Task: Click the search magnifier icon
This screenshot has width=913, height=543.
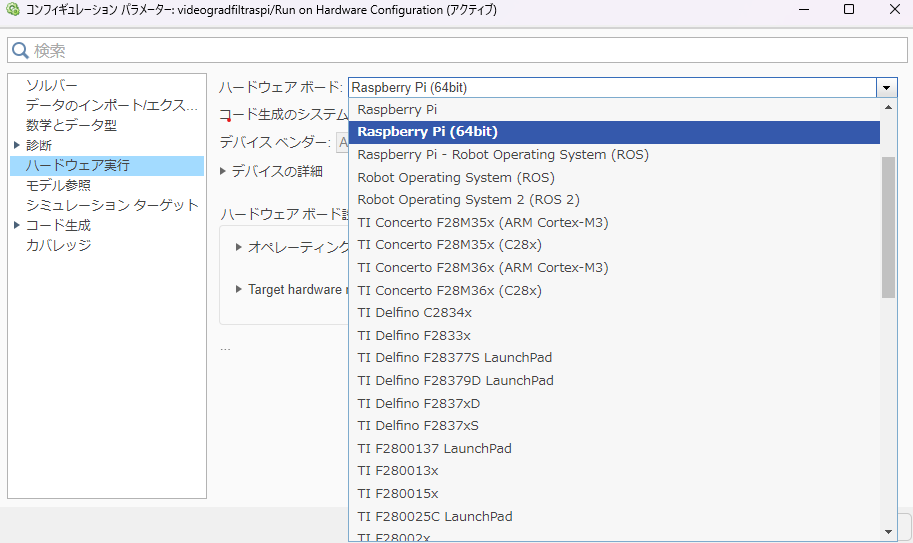Action: [20, 51]
